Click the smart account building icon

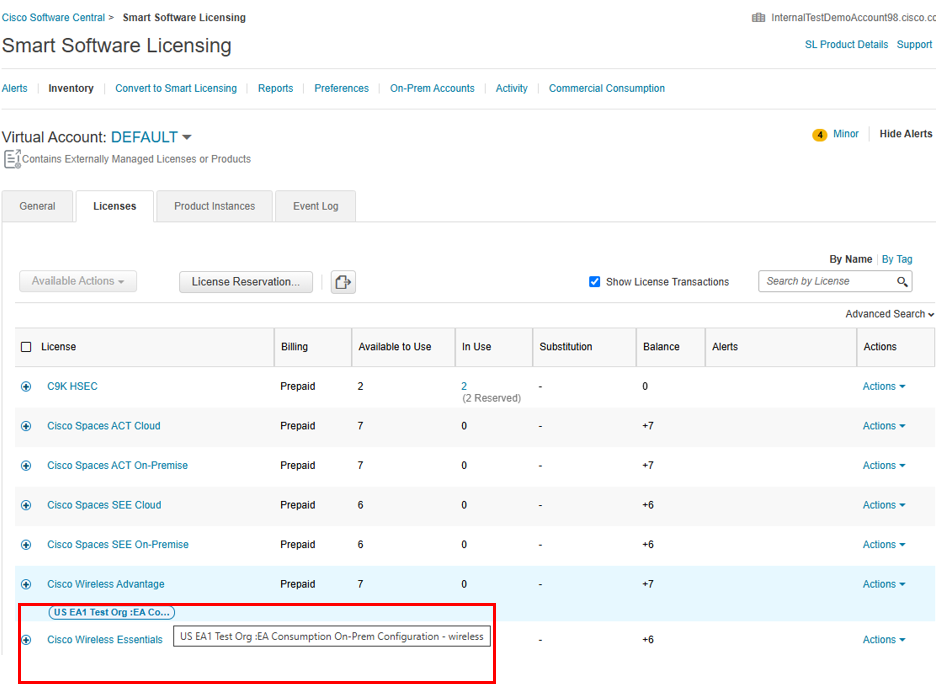tap(758, 17)
